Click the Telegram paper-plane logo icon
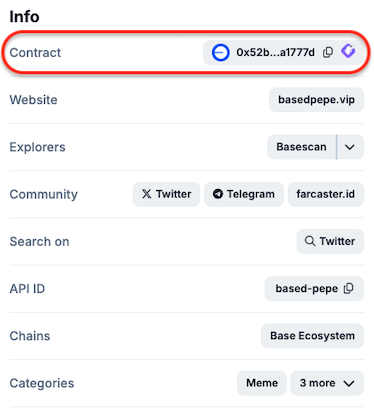Viewport: 374px width, 417px height. 218,194
